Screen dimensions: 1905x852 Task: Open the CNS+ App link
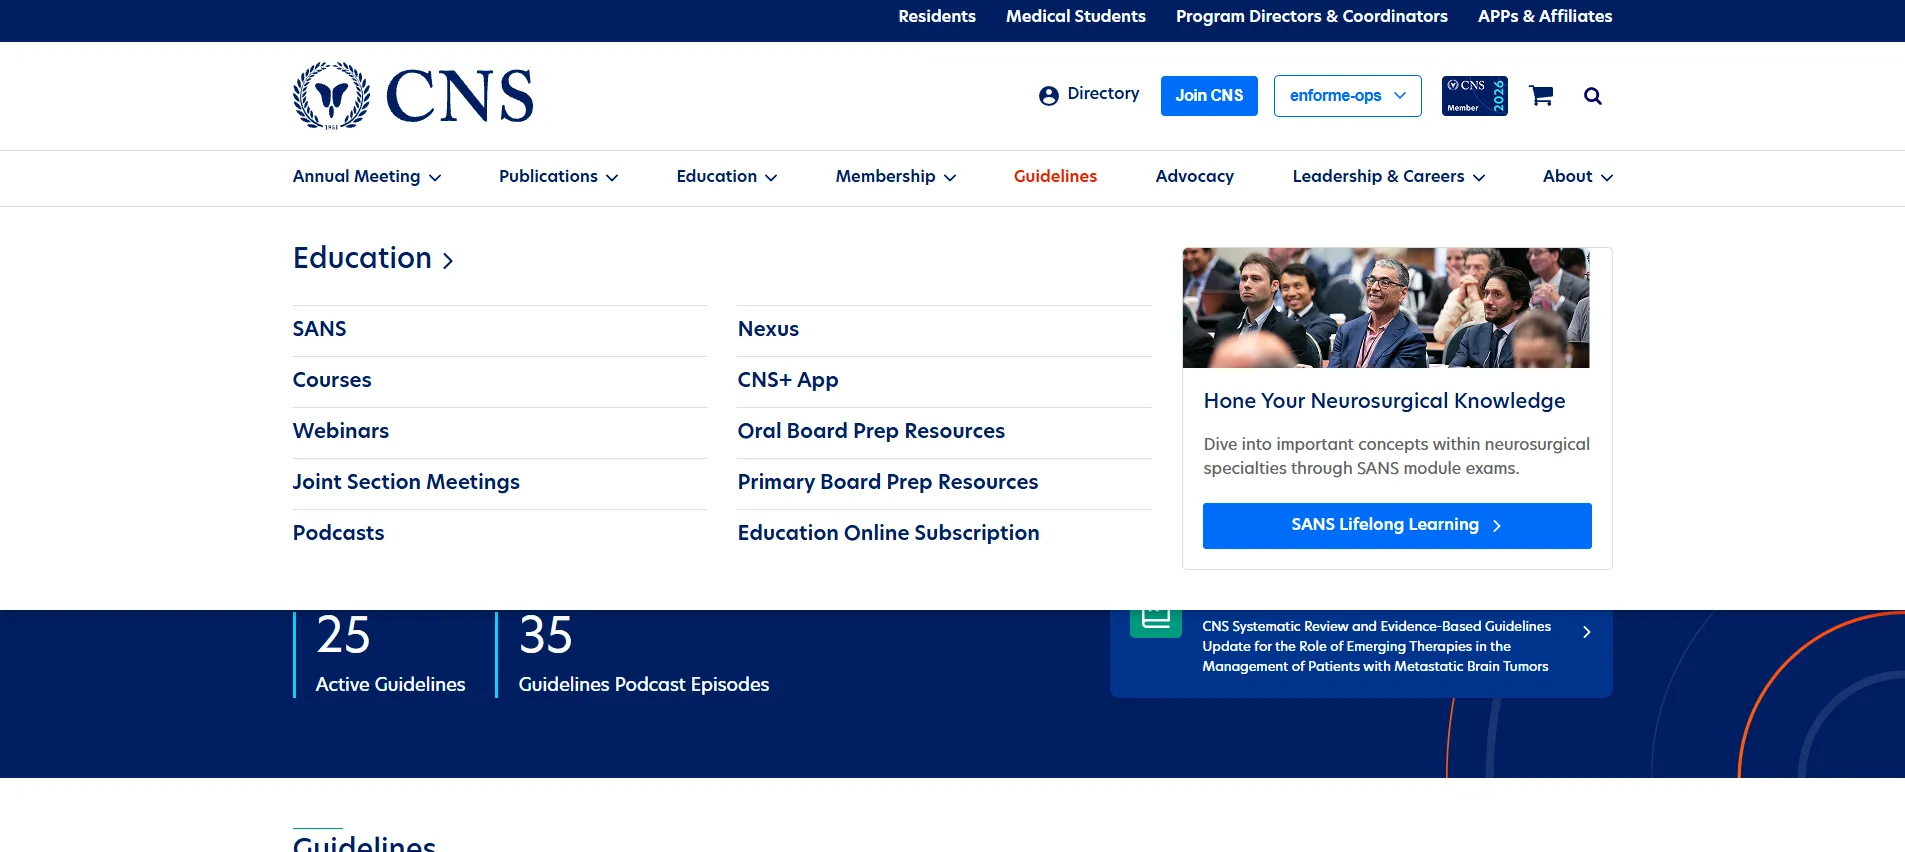click(788, 380)
